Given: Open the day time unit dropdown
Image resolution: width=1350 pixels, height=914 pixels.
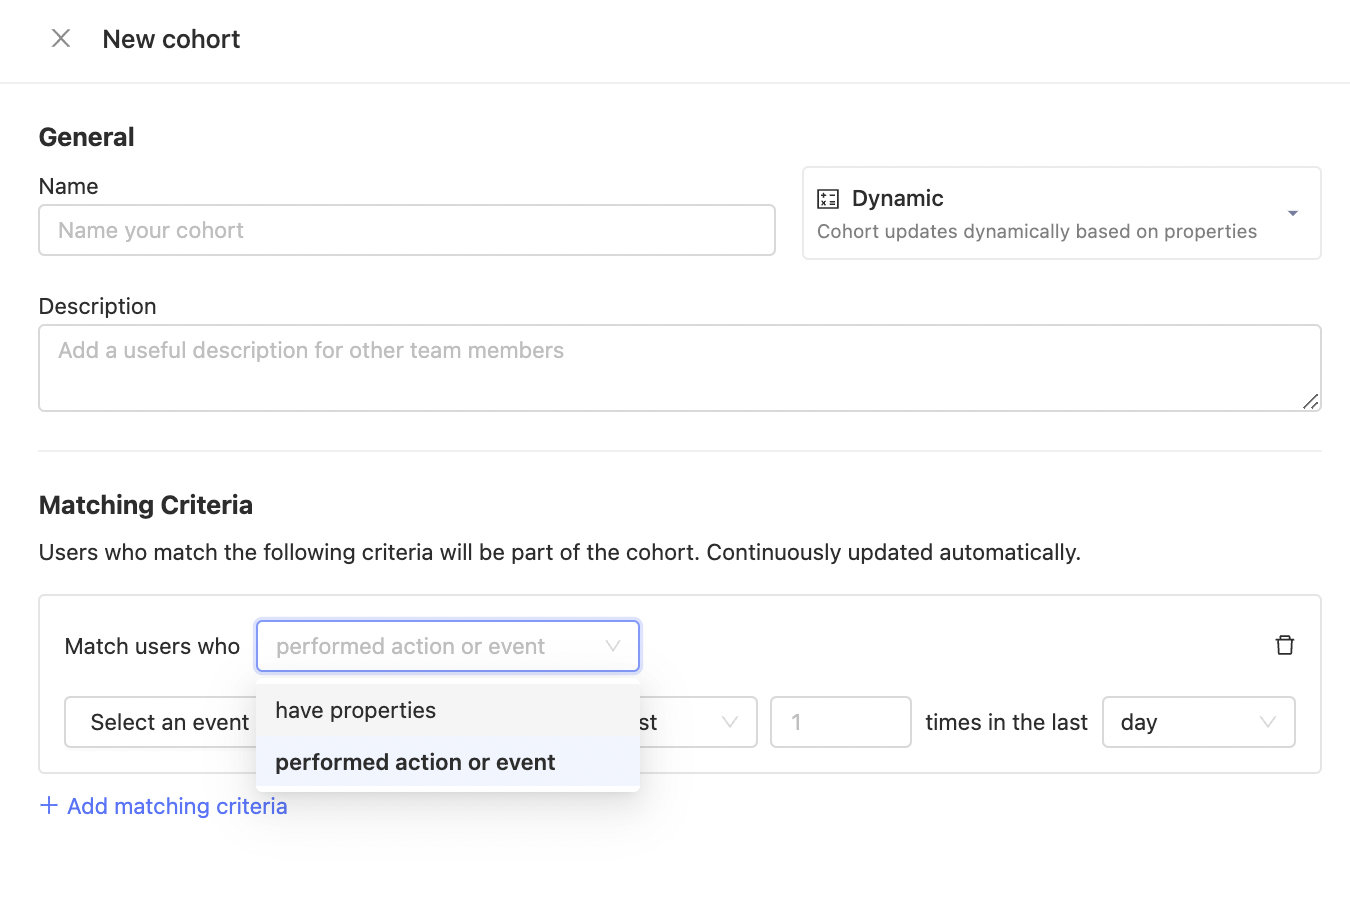Looking at the screenshot, I should [1198, 721].
